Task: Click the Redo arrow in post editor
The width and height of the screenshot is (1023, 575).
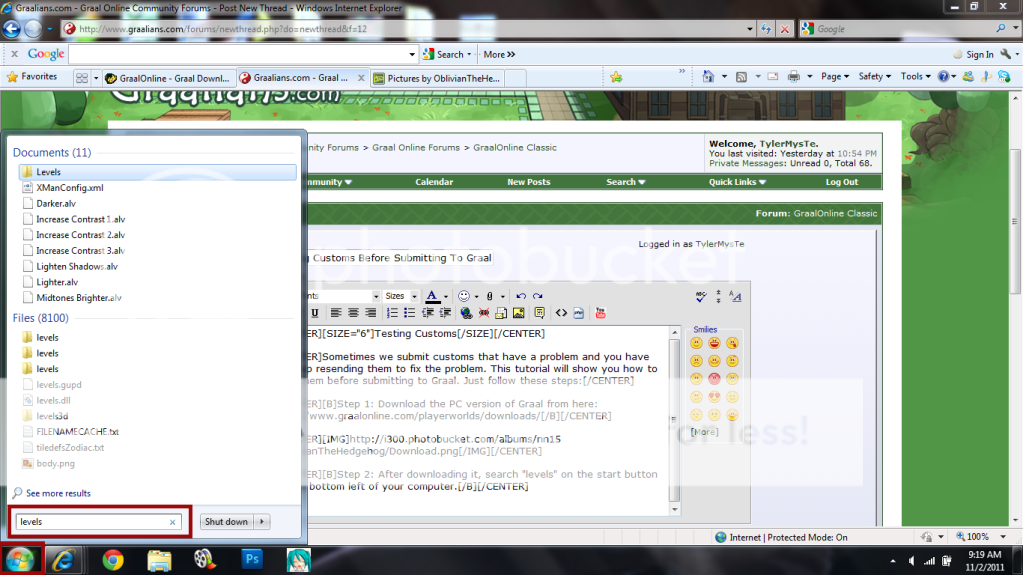Action: pyautogui.click(x=538, y=296)
